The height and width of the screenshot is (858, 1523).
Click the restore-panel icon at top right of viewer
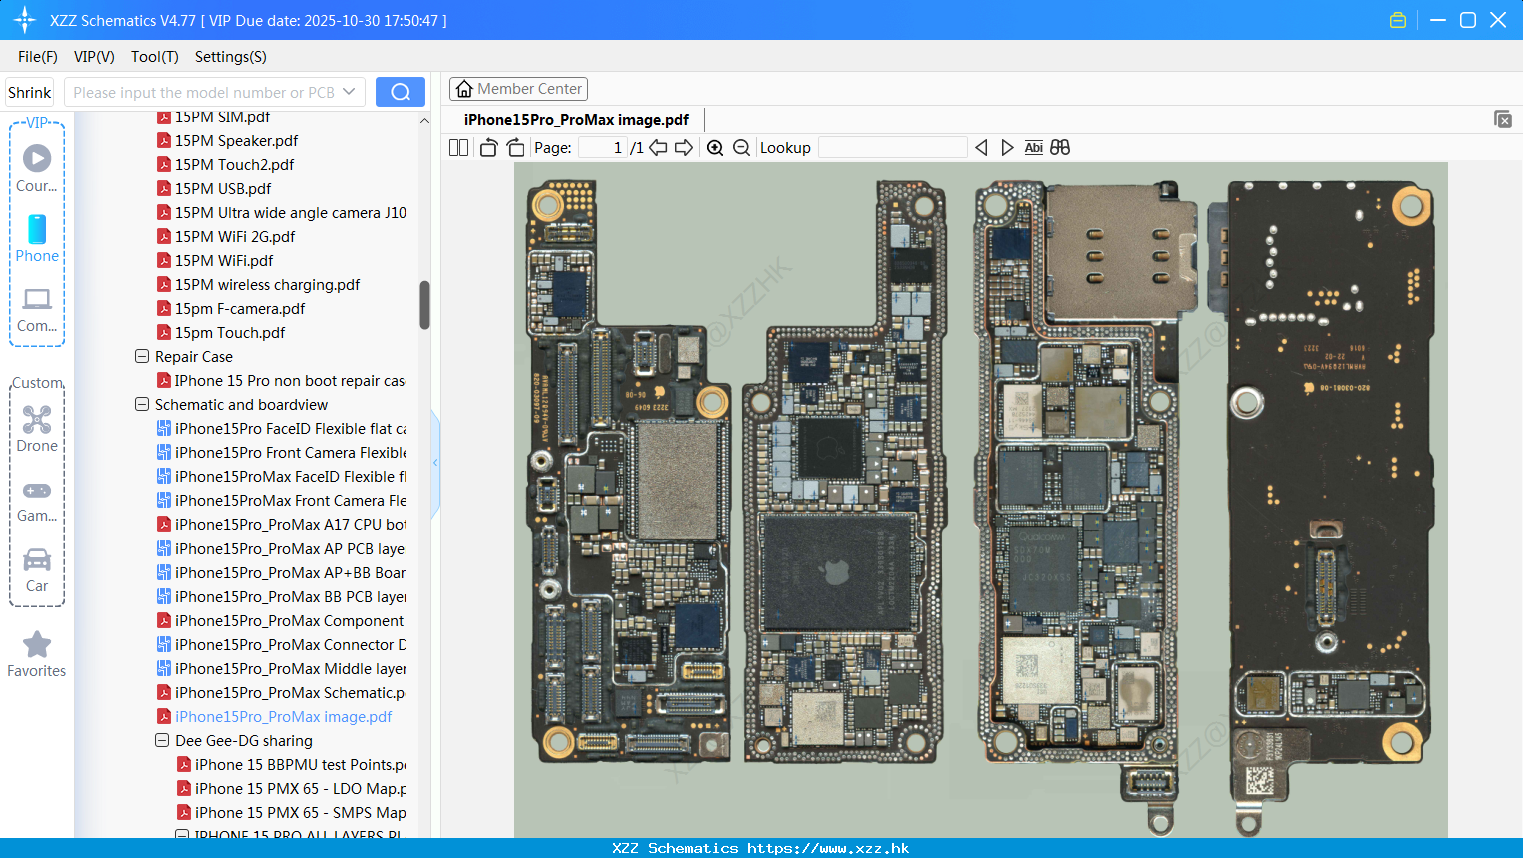click(x=1503, y=119)
